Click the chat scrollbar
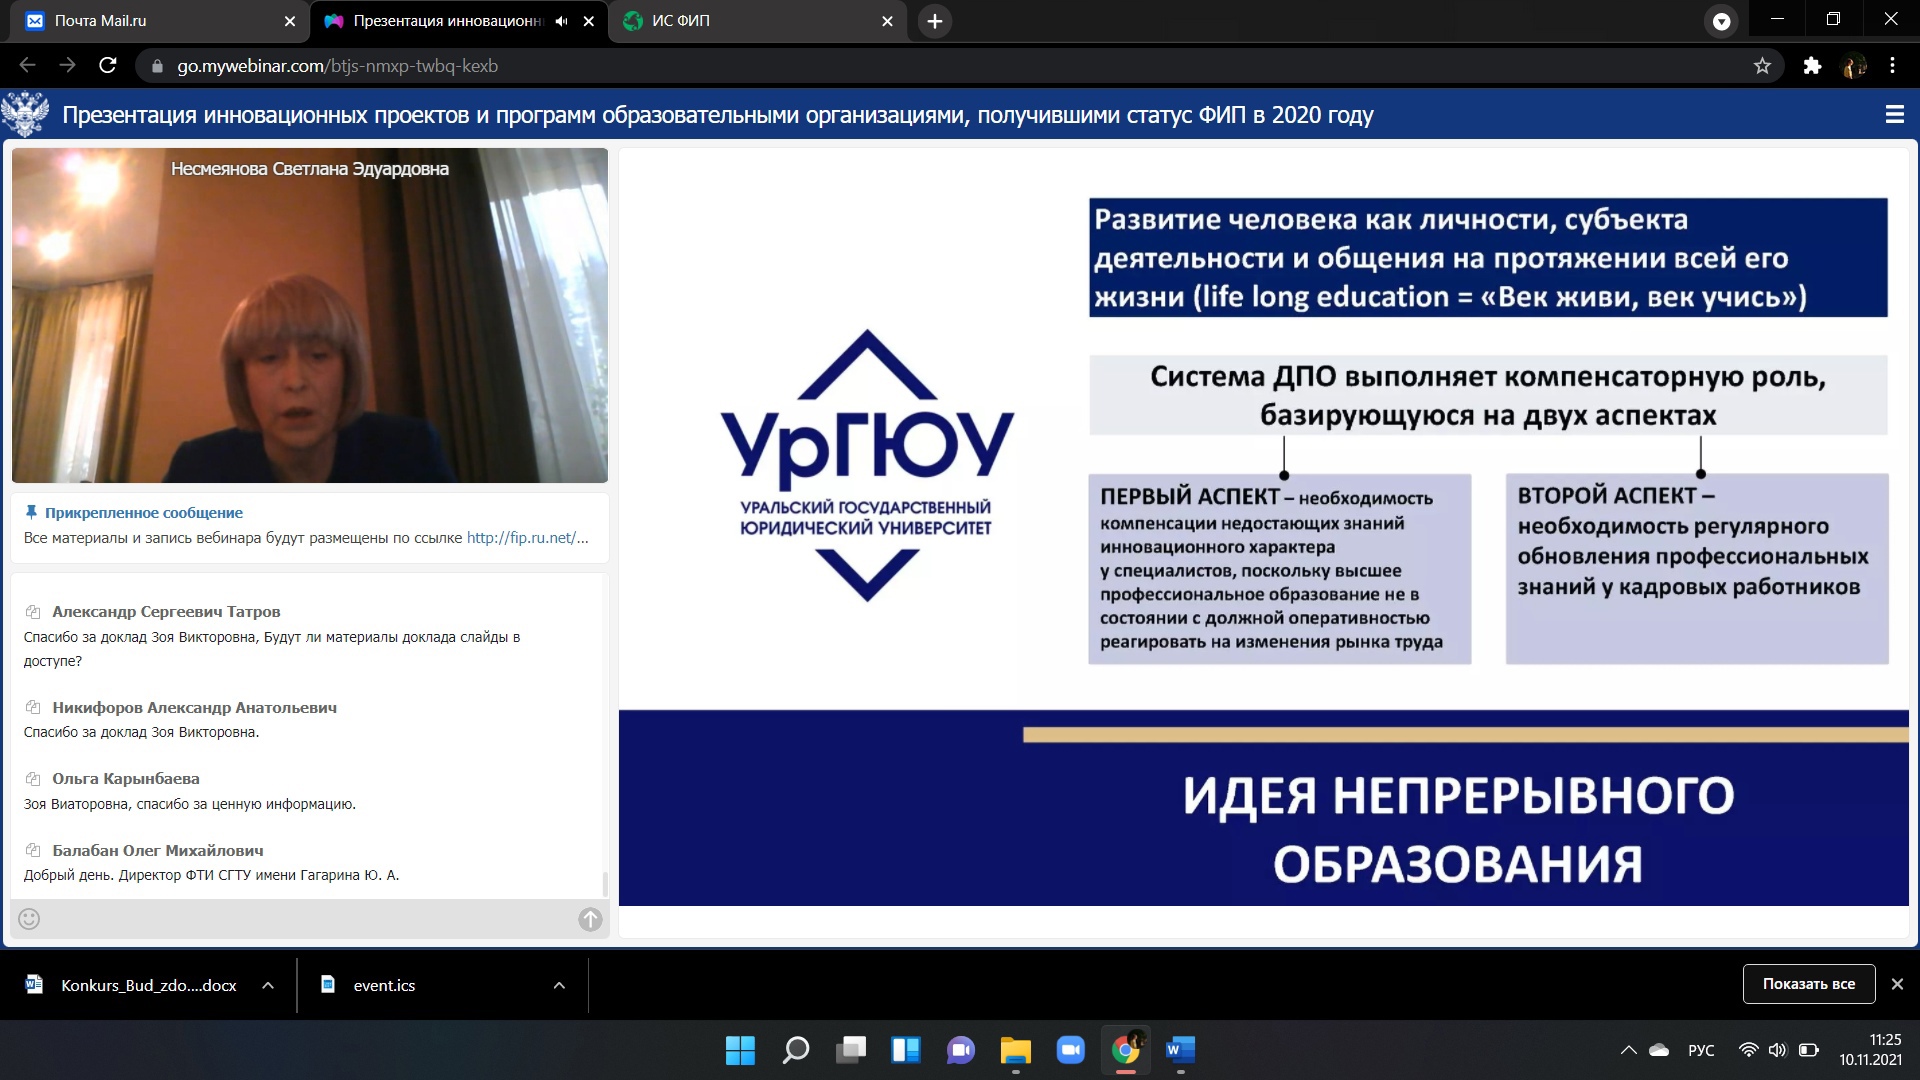 coord(604,884)
